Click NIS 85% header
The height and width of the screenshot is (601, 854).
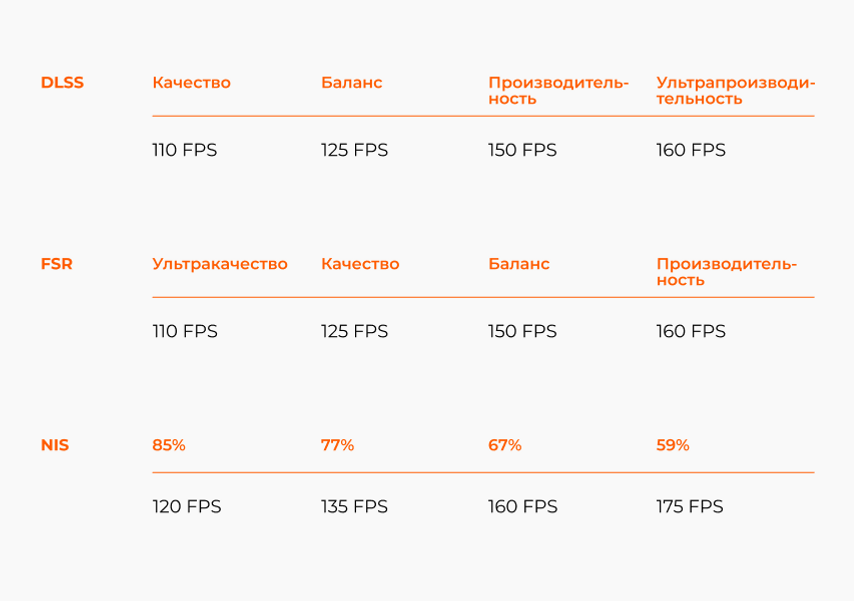pos(169,445)
